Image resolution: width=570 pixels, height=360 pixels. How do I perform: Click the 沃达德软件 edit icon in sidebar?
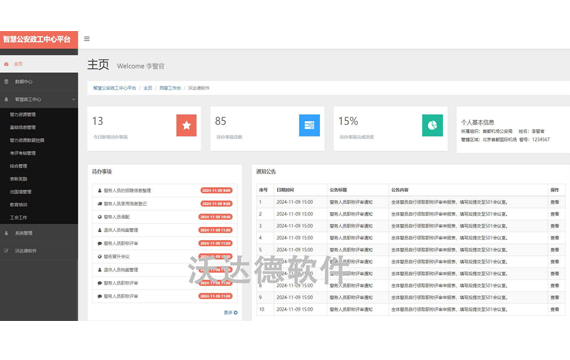click(x=6, y=251)
